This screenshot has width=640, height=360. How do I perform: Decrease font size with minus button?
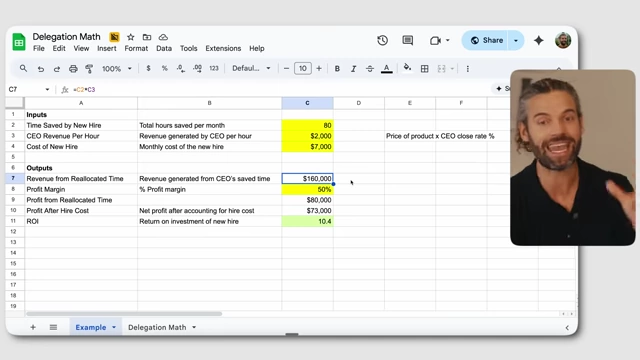click(286, 69)
